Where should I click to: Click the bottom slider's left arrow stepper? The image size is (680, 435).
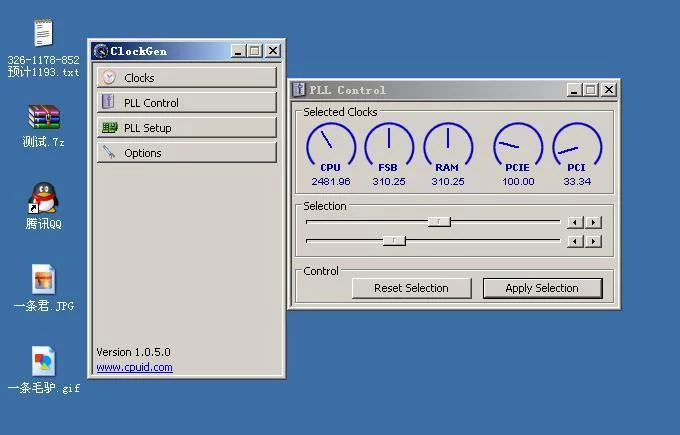tap(575, 241)
